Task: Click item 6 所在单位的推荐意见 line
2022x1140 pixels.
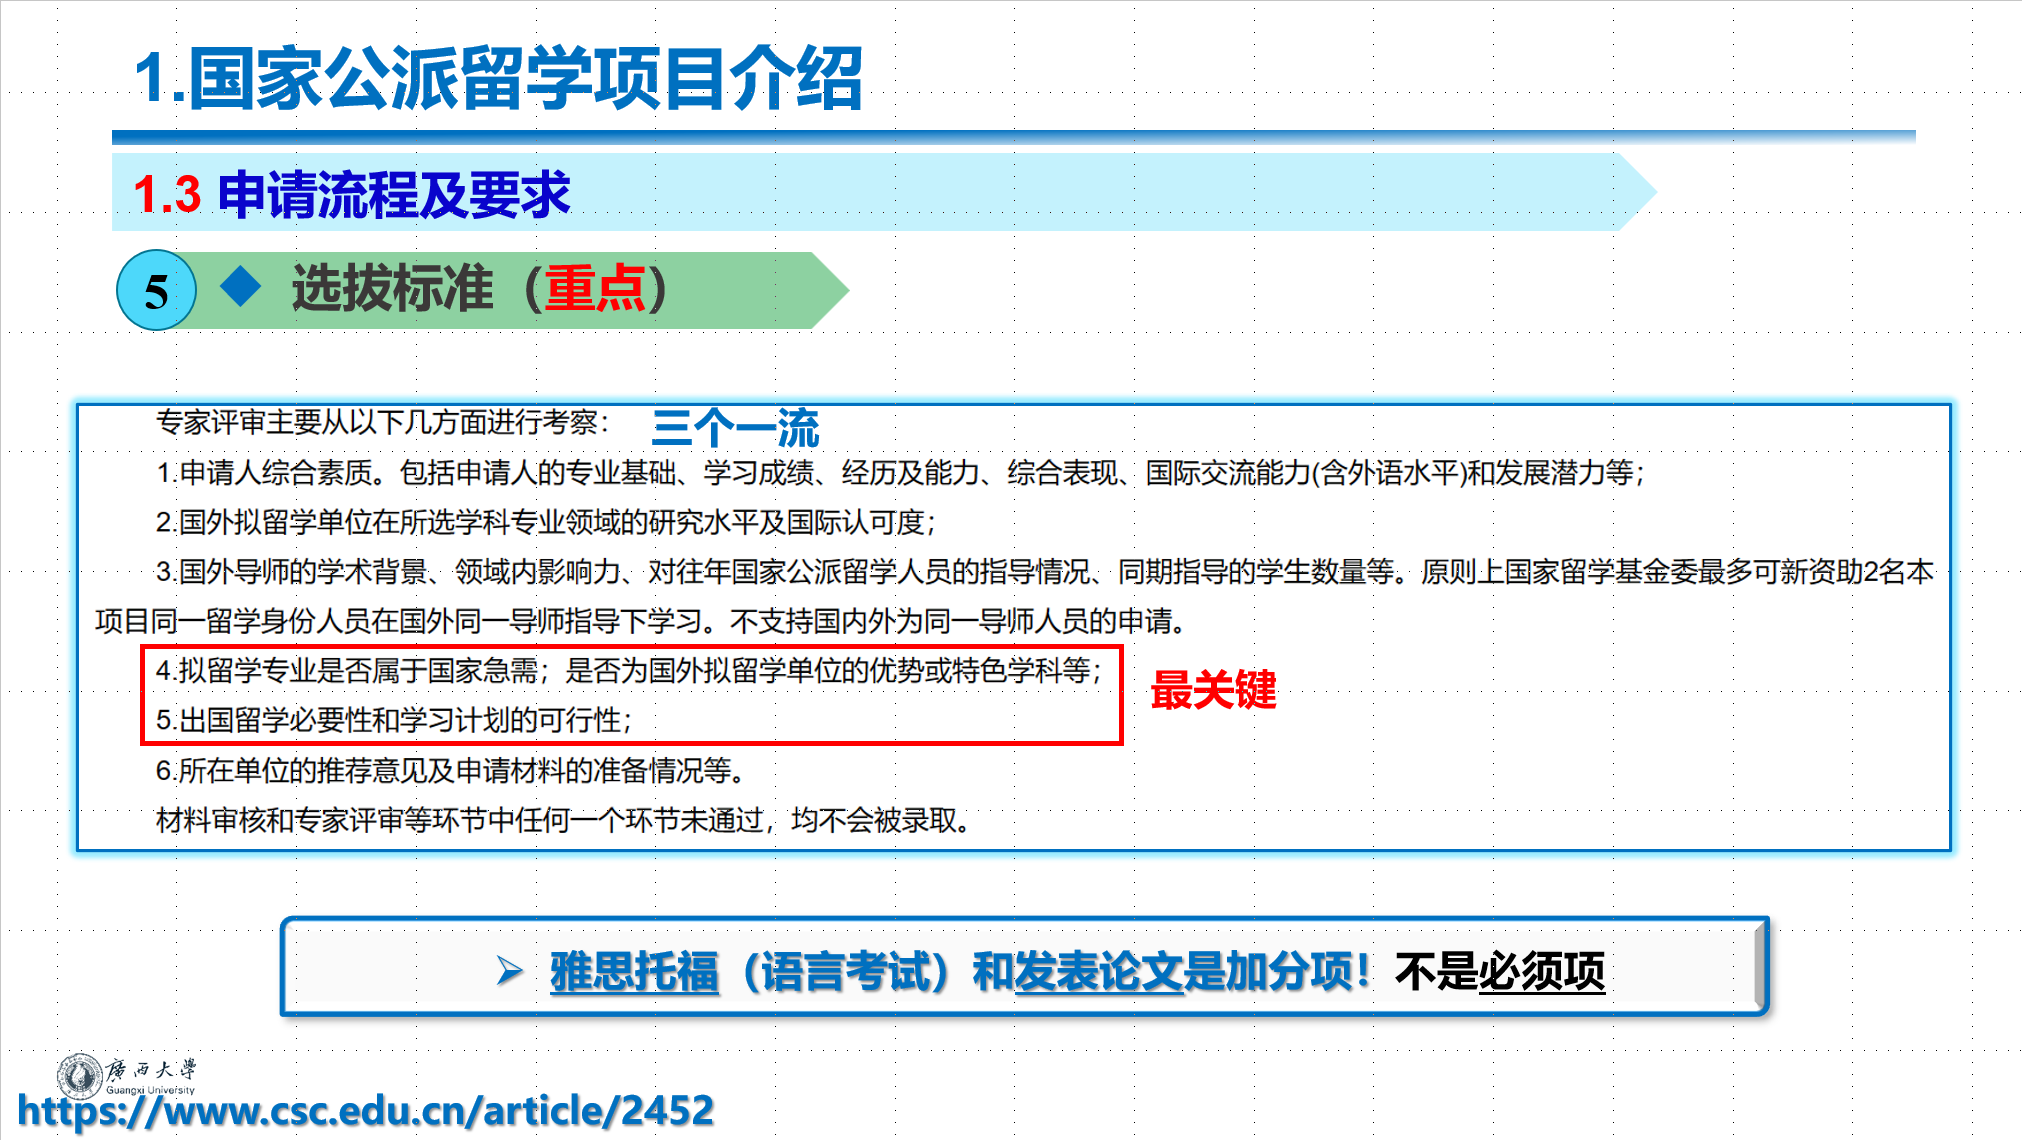Action: click(450, 770)
